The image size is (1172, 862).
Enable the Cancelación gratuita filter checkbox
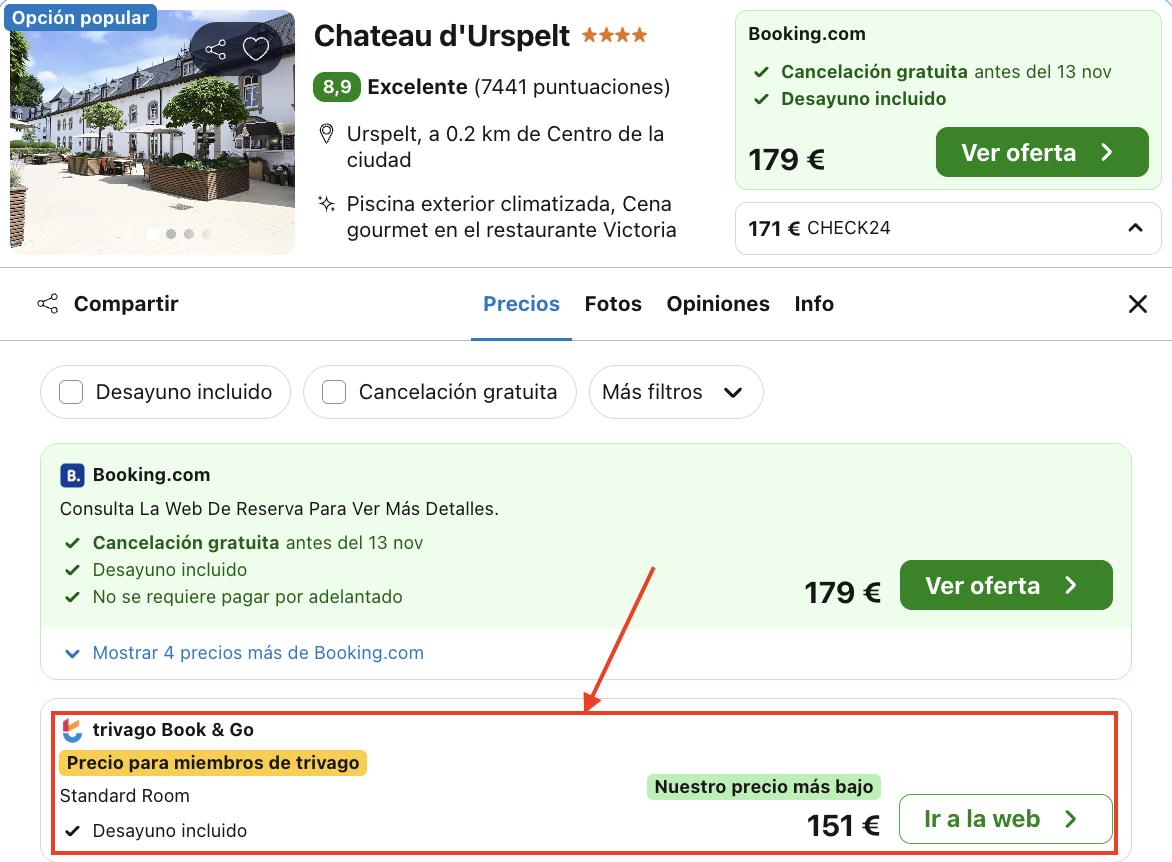coord(334,392)
